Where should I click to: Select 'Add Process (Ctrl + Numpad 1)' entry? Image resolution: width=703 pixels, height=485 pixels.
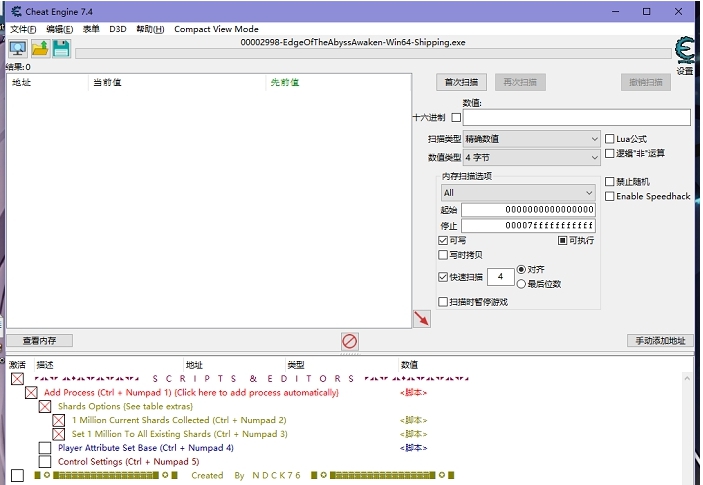(191, 393)
